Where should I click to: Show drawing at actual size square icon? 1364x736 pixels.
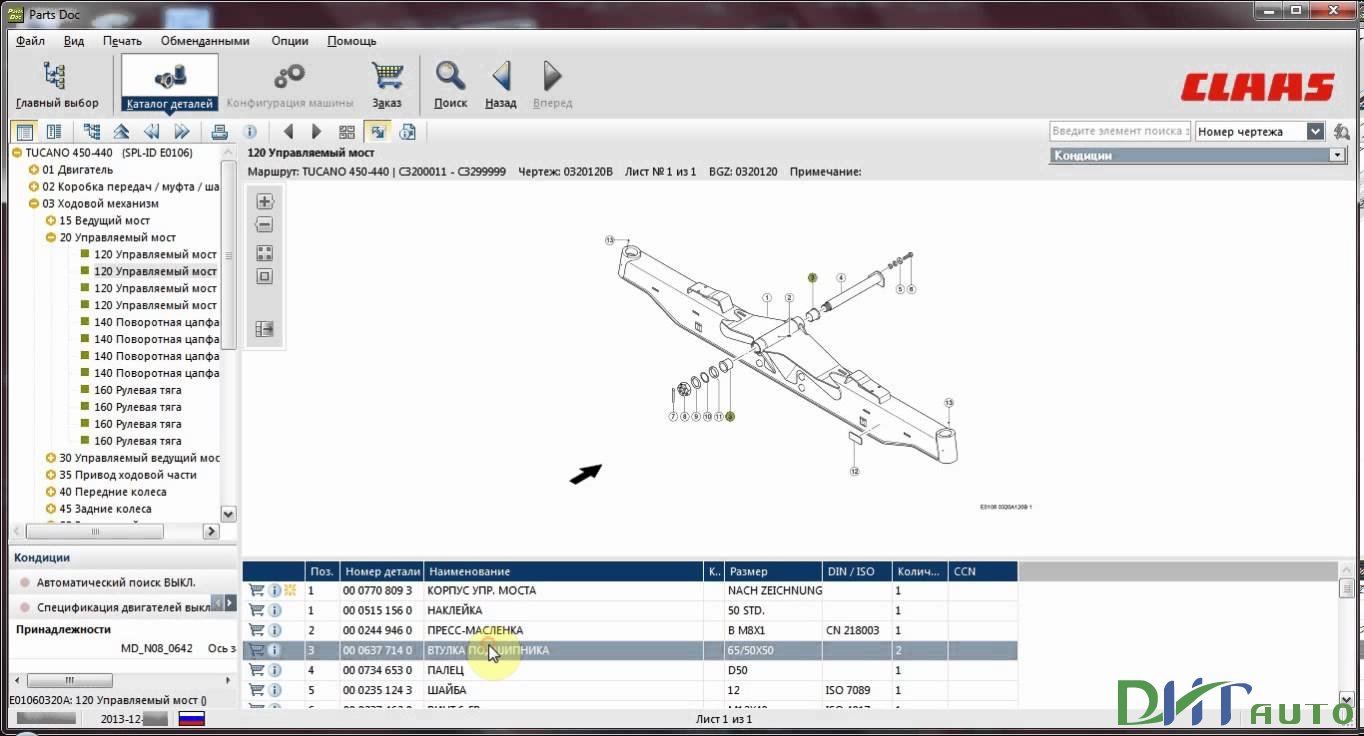(x=265, y=277)
